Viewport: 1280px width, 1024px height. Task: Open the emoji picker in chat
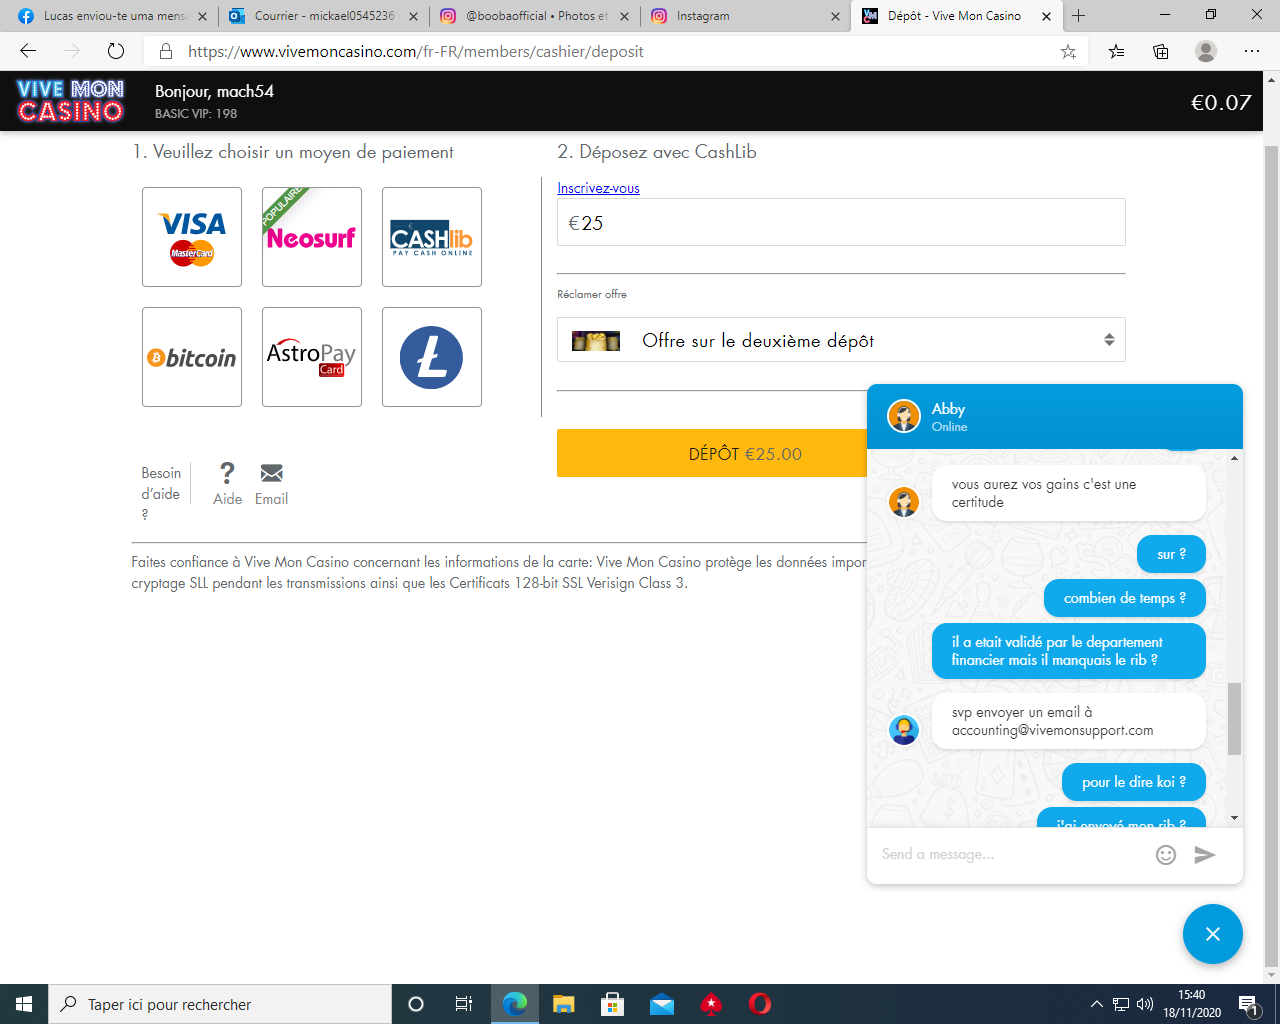pyautogui.click(x=1166, y=854)
